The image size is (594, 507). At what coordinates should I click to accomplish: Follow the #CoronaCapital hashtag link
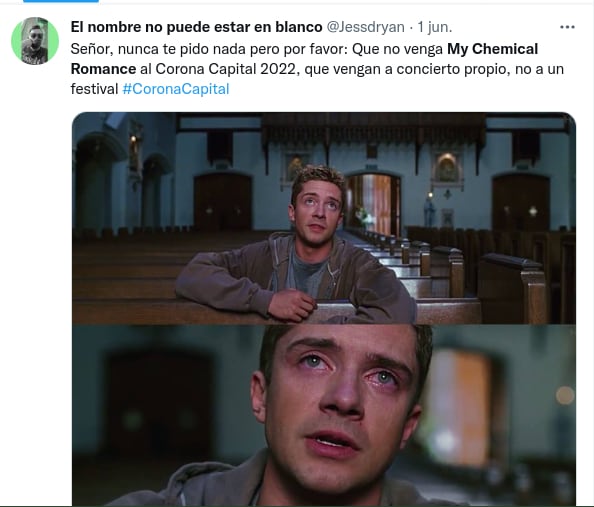pyautogui.click(x=176, y=89)
